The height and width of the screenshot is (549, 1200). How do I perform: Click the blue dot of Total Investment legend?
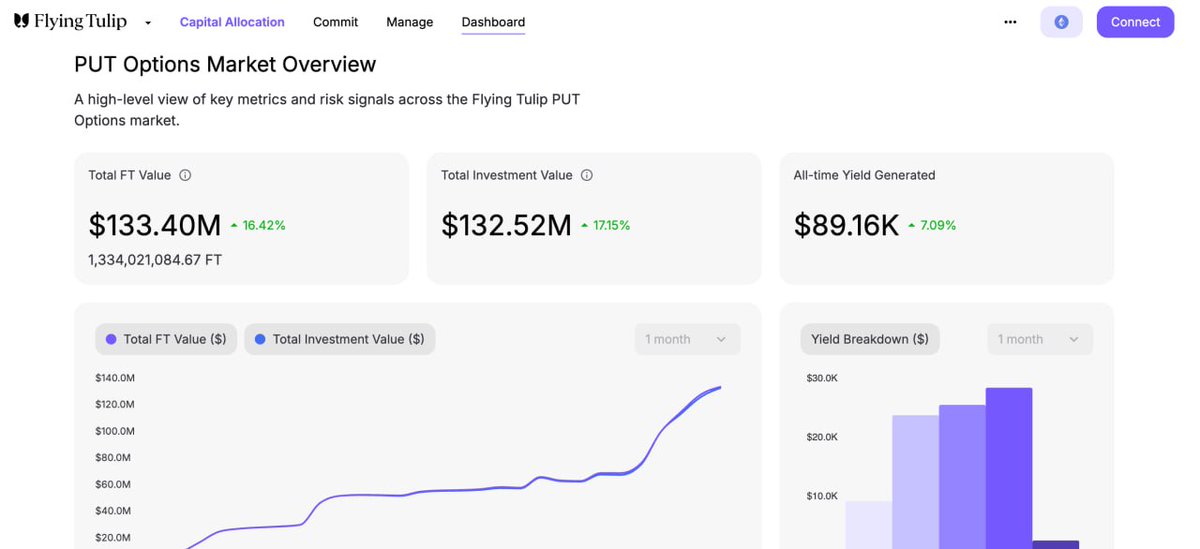click(260, 339)
